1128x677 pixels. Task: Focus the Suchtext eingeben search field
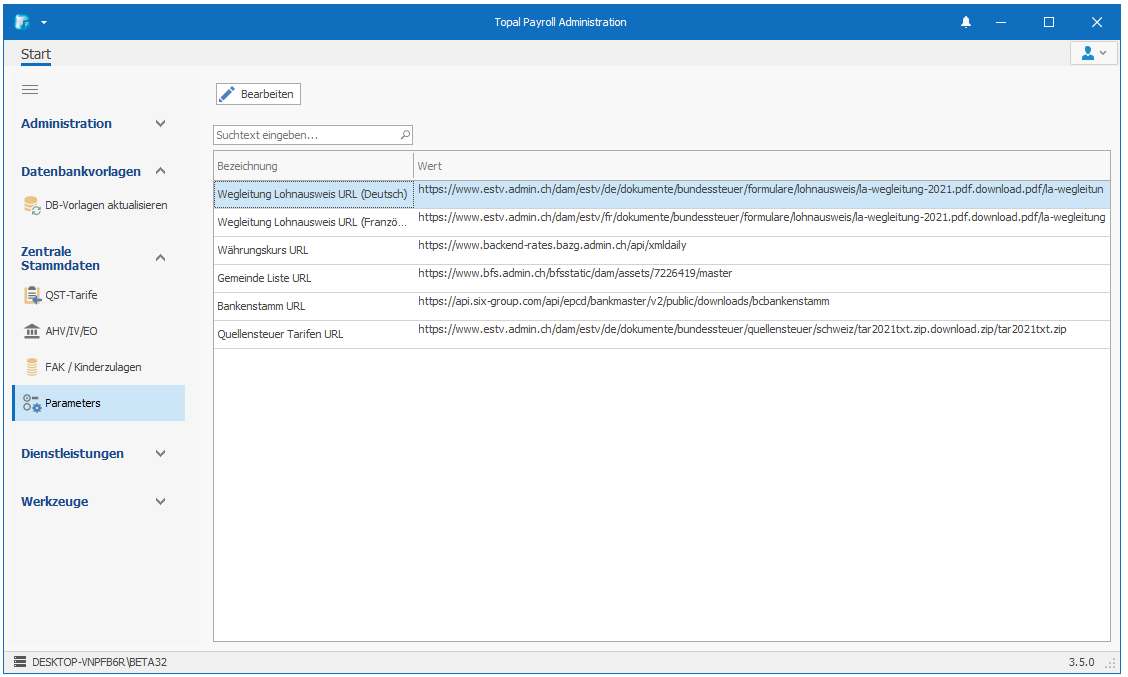(x=305, y=134)
